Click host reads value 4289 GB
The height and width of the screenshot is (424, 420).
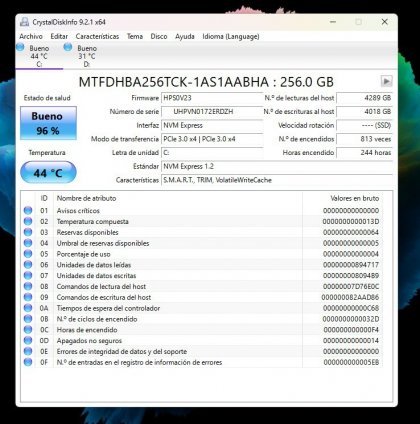[x=364, y=98]
